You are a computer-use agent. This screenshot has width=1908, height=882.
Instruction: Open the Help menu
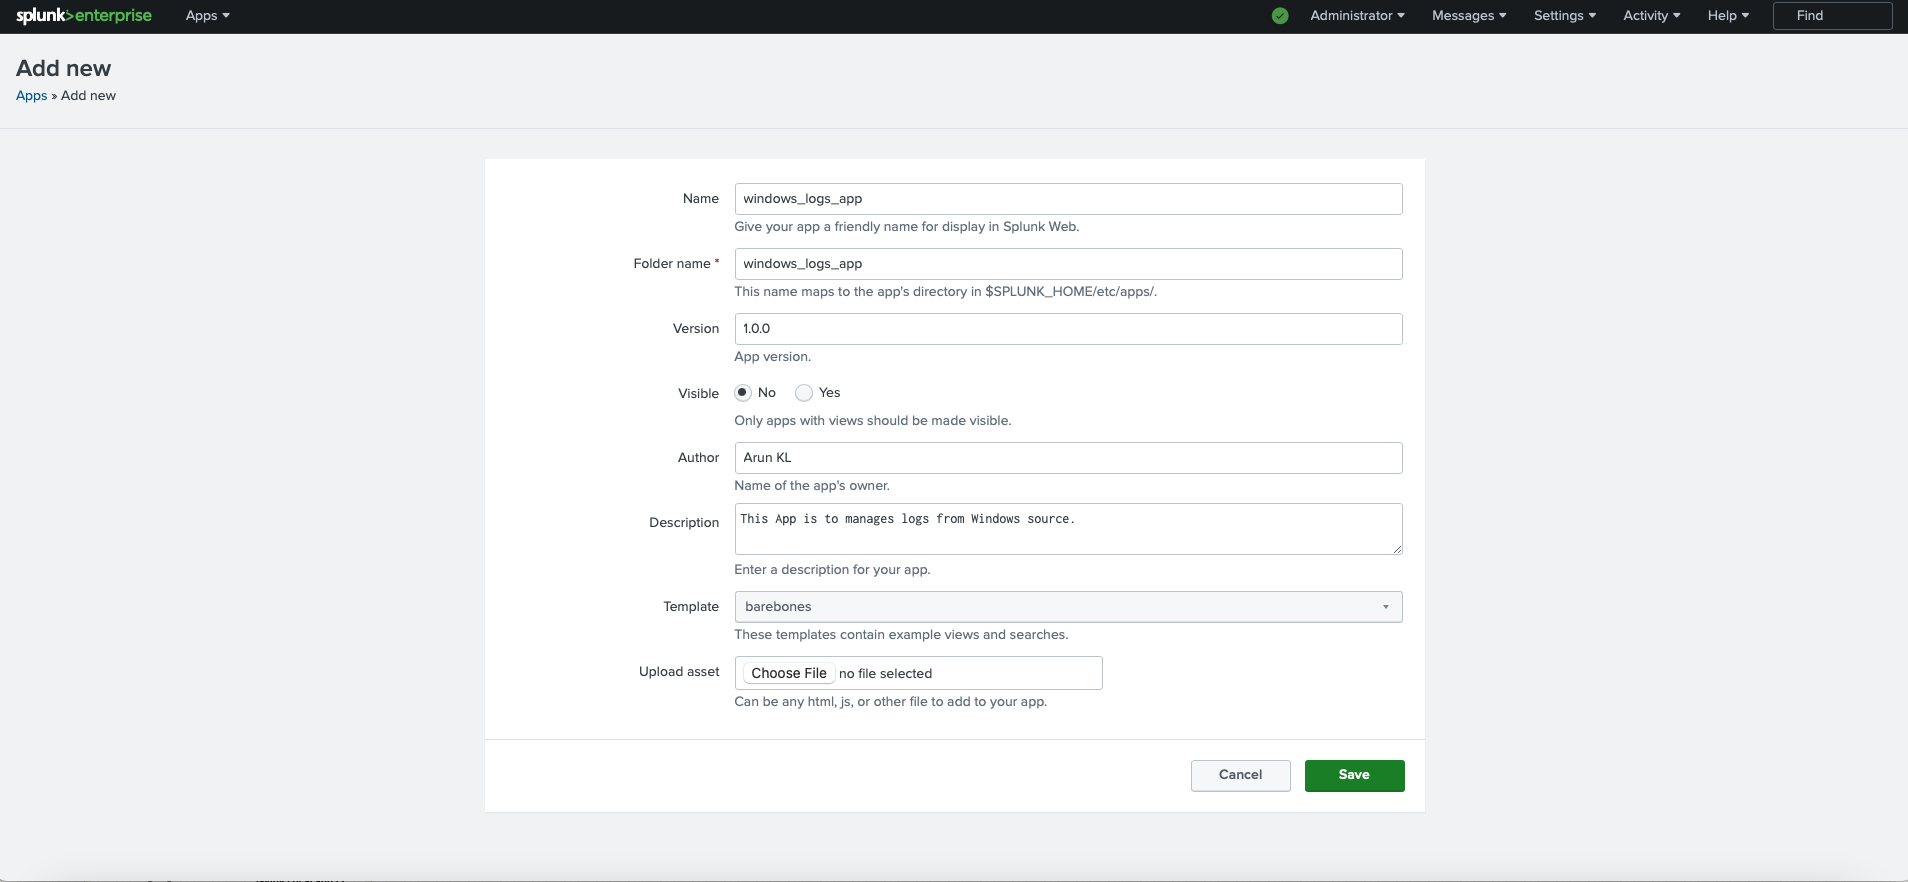coord(1728,15)
